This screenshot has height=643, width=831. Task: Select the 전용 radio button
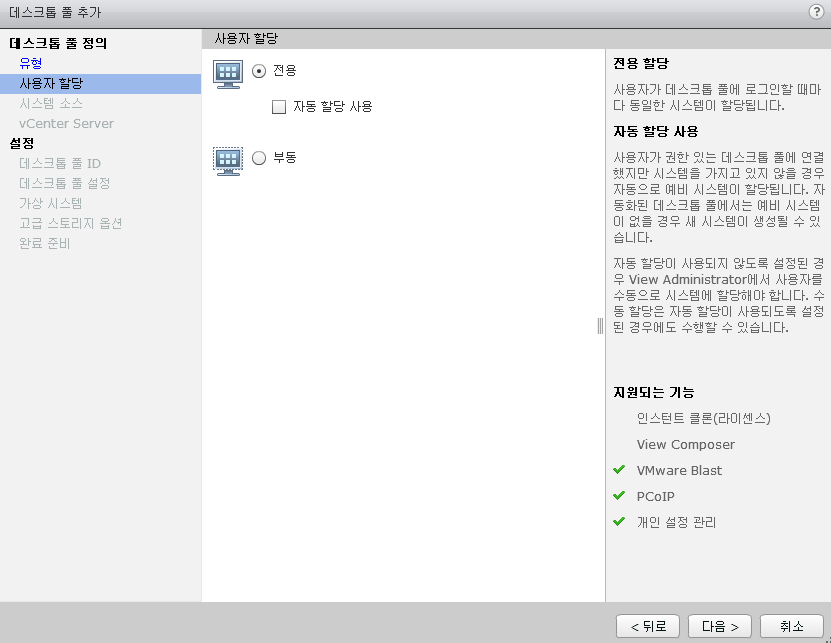coord(259,71)
